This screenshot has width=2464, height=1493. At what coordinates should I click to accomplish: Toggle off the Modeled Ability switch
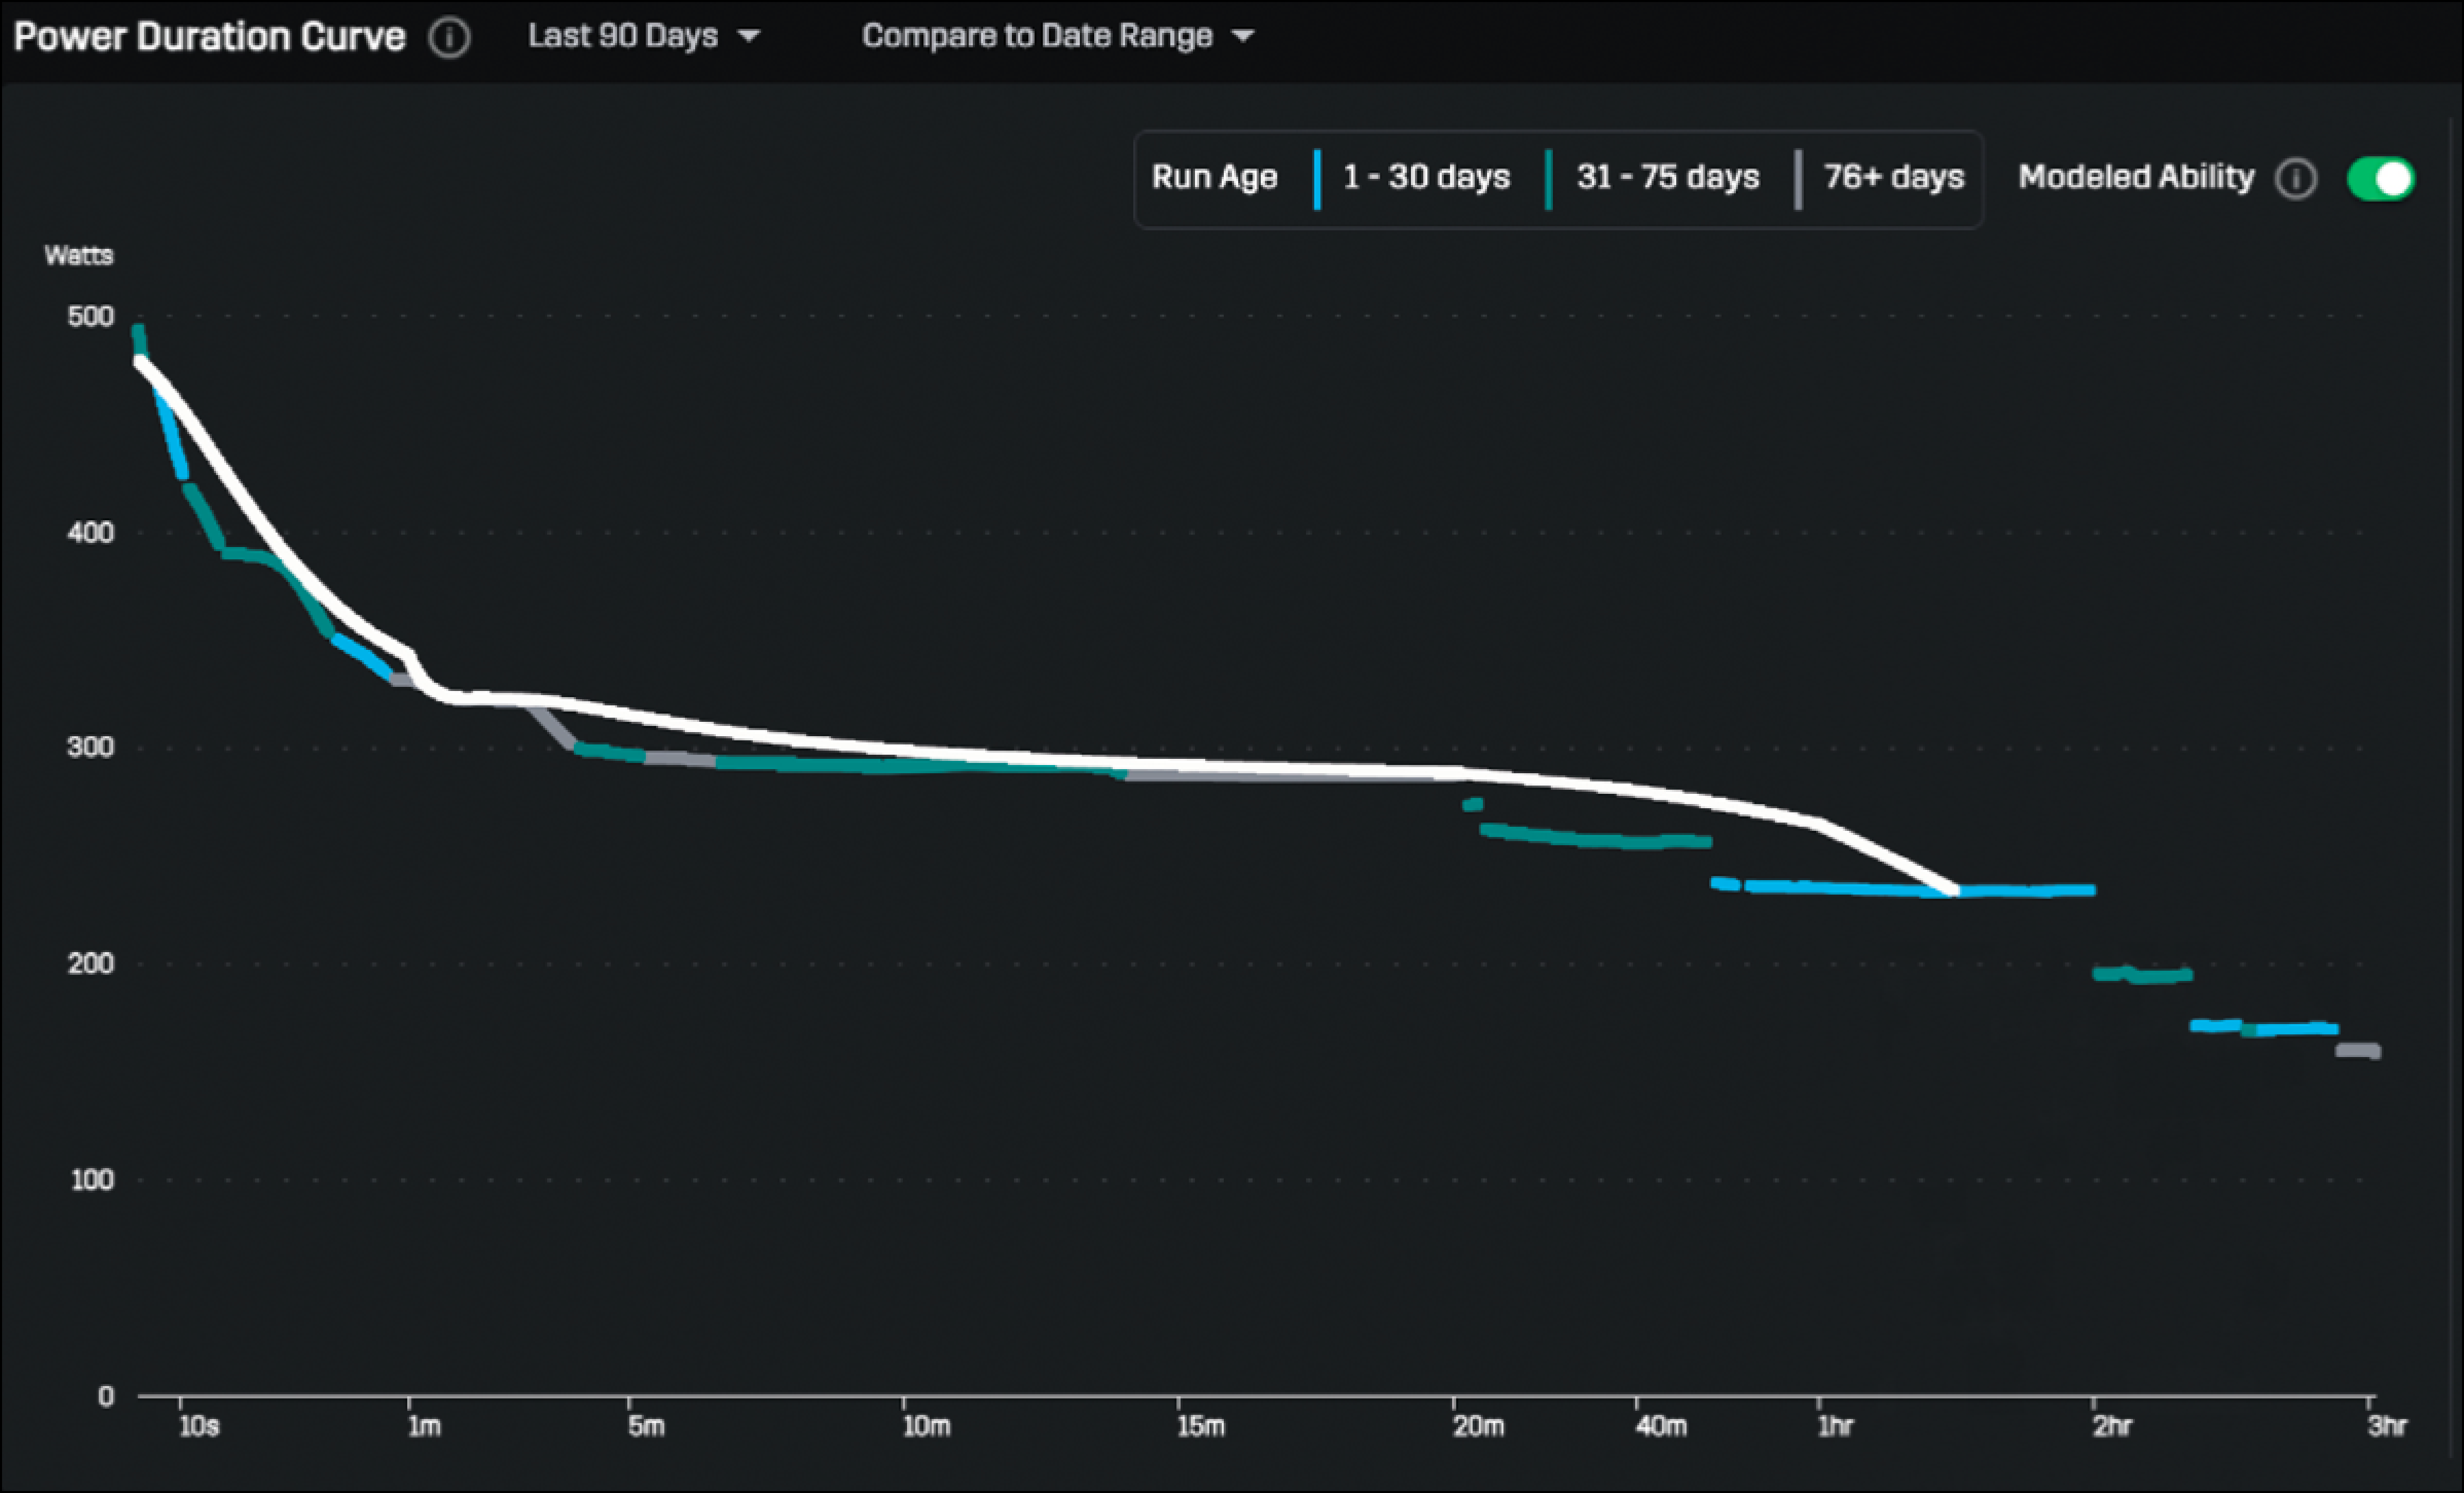point(2381,179)
